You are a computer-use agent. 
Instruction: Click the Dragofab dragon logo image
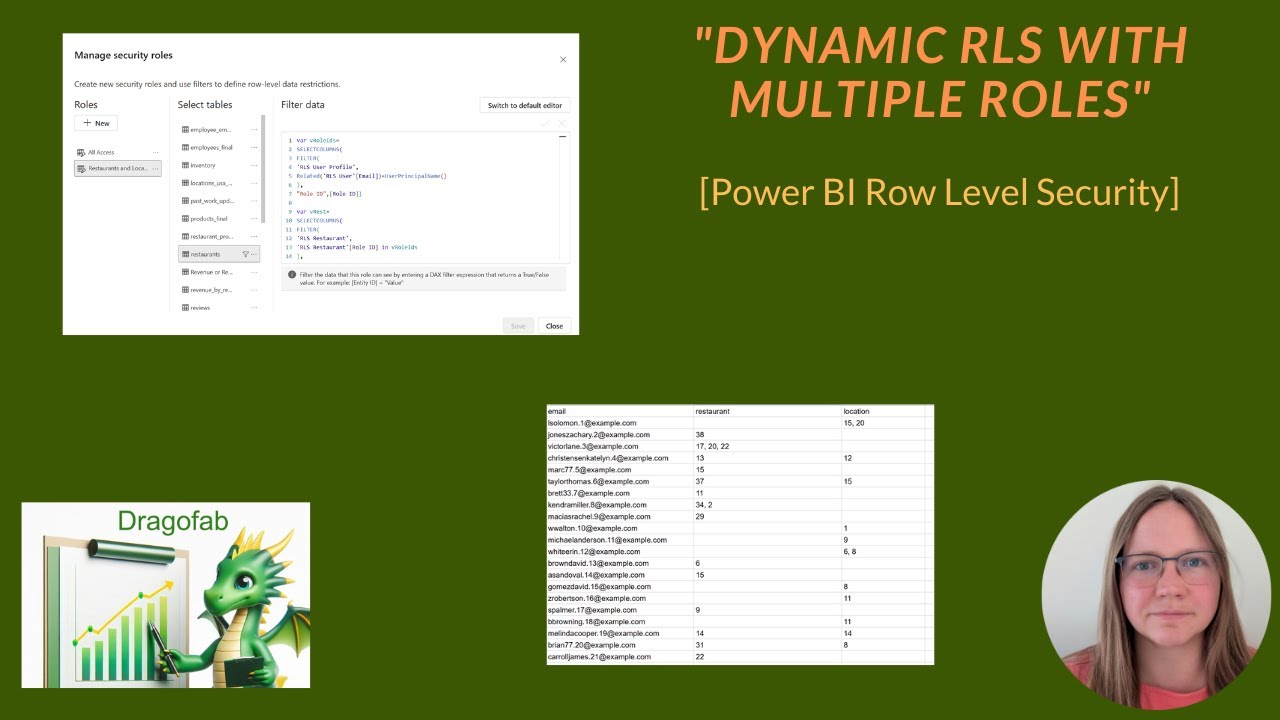coord(166,595)
